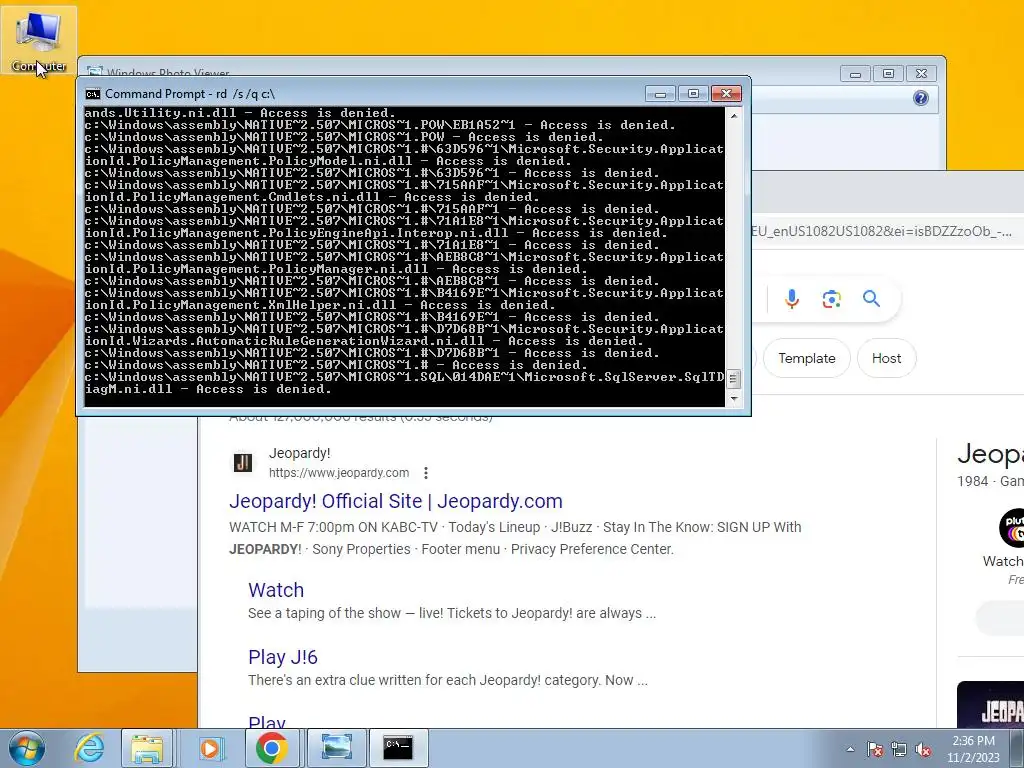1024x768 pixels.
Task: Select the Host filter chip
Action: click(x=886, y=358)
